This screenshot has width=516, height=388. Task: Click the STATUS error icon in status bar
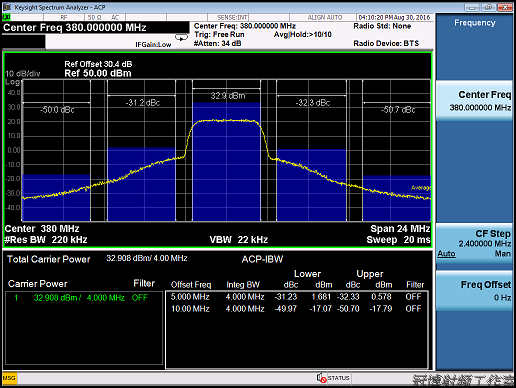click(x=321, y=378)
